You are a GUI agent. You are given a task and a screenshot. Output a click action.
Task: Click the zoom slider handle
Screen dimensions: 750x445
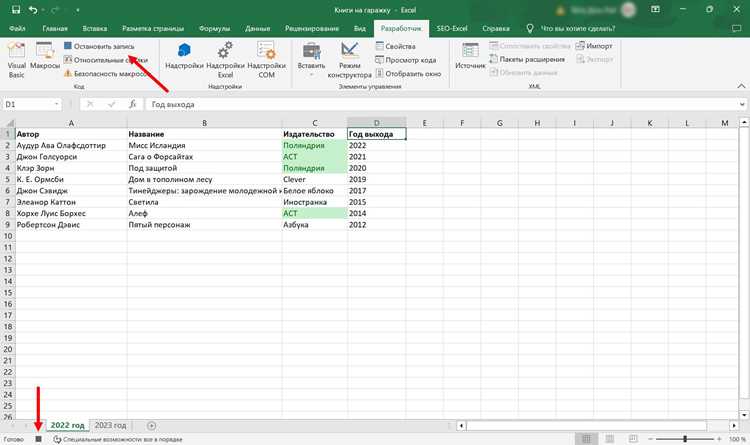tap(685, 439)
